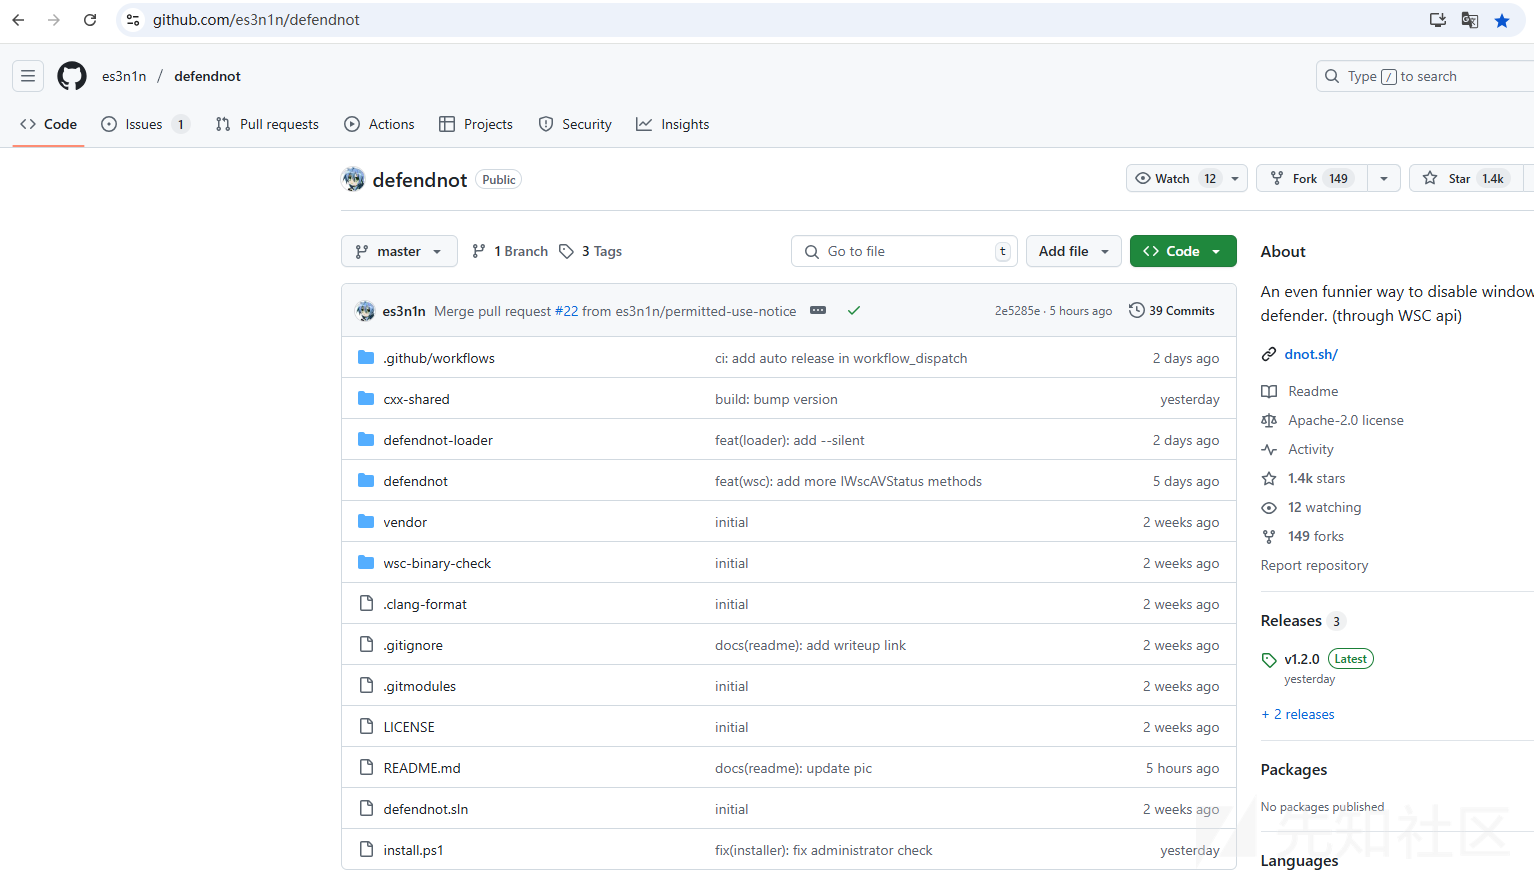This screenshot has width=1534, height=875.
Task: Star the defendnot repository
Action: [x=1465, y=179]
